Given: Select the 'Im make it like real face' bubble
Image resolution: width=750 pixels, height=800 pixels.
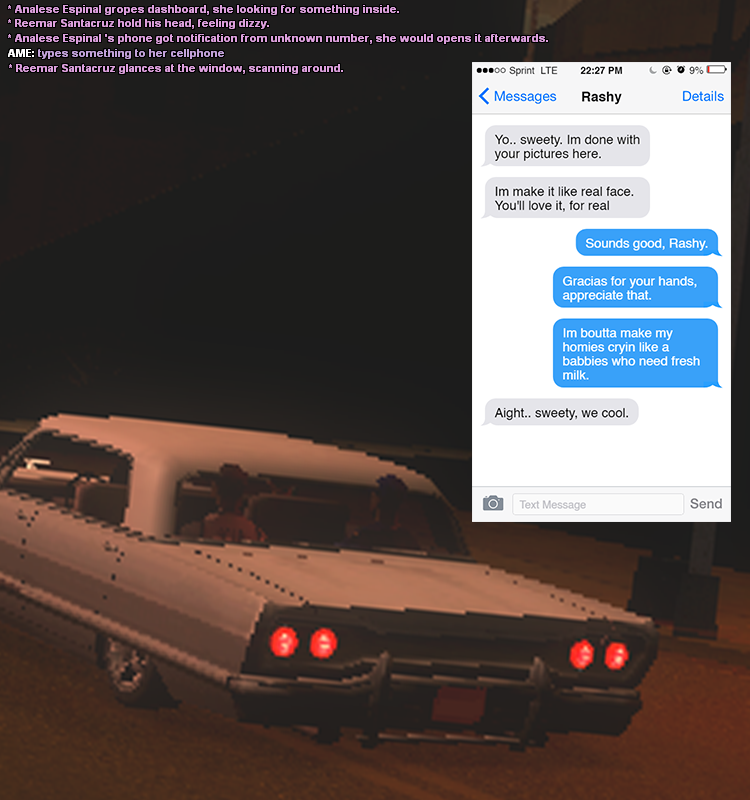Looking at the screenshot, I should [x=566, y=198].
